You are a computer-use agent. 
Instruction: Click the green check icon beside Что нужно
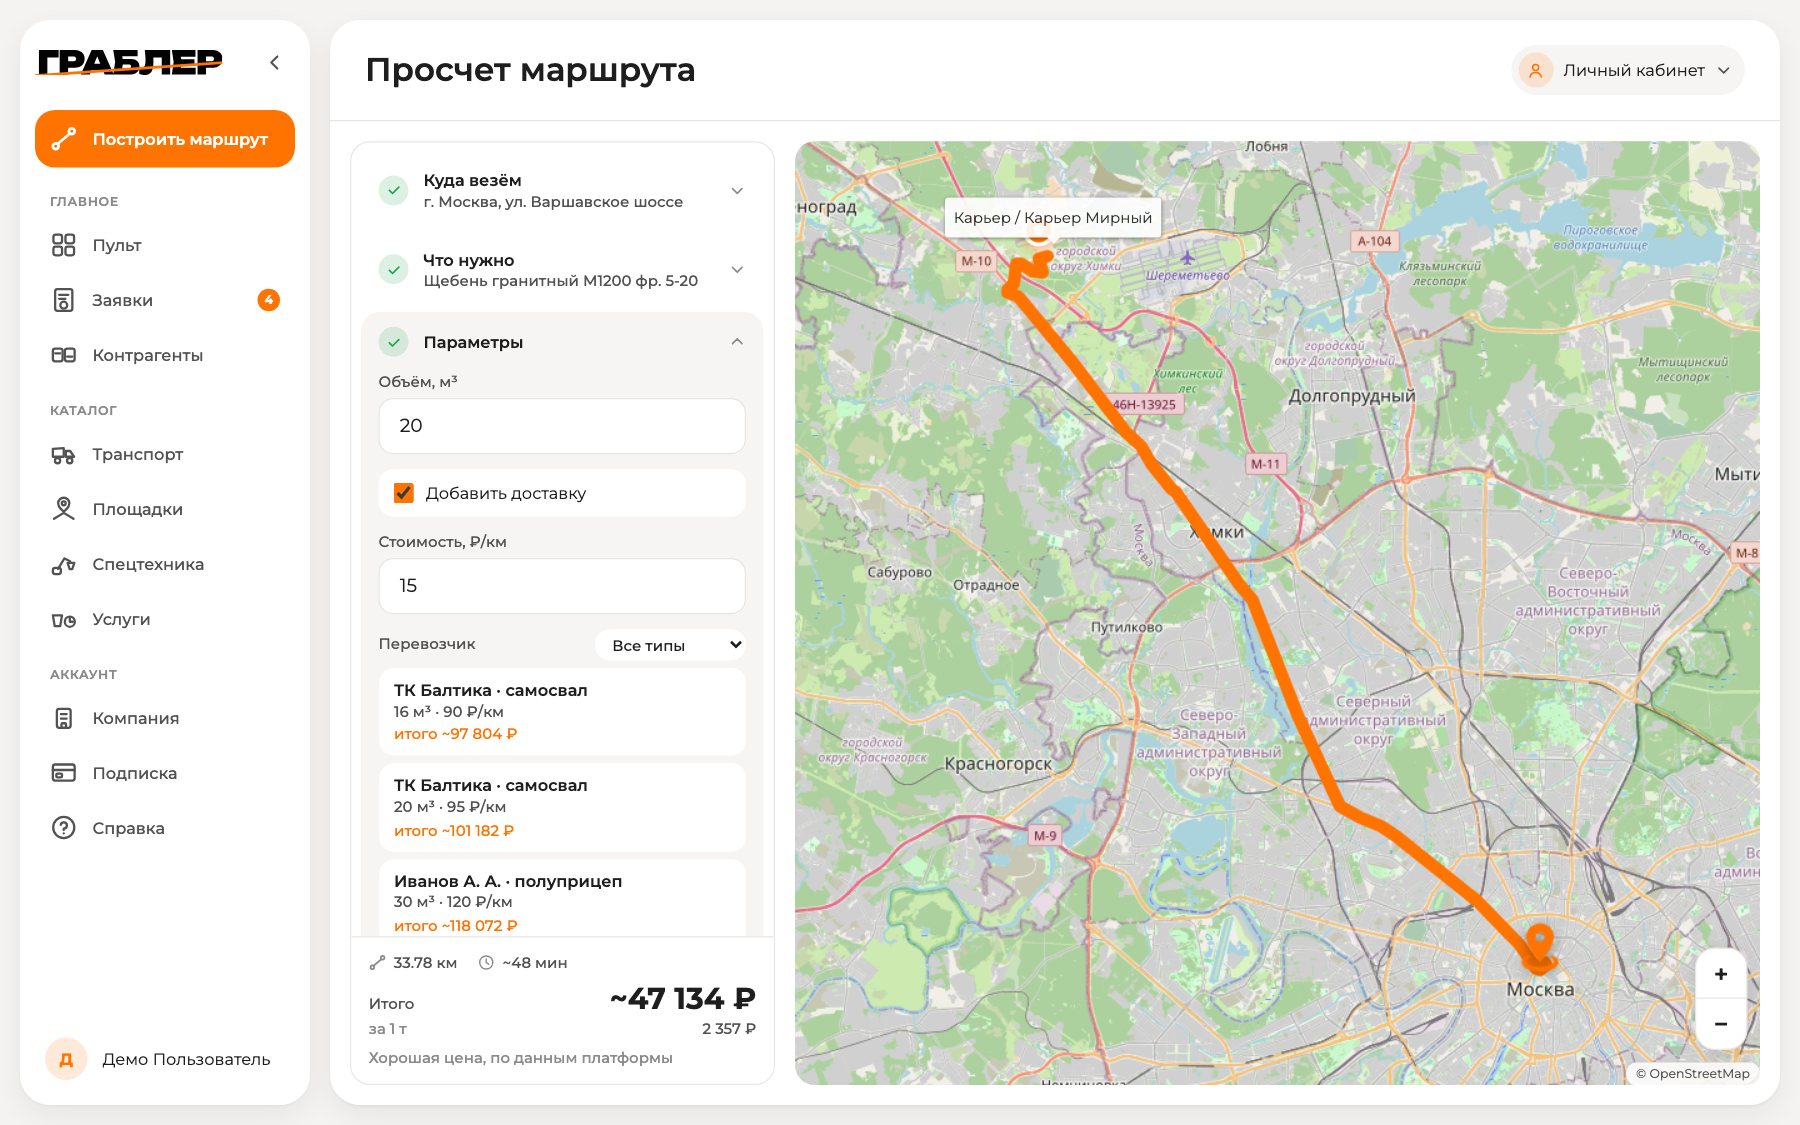(394, 269)
